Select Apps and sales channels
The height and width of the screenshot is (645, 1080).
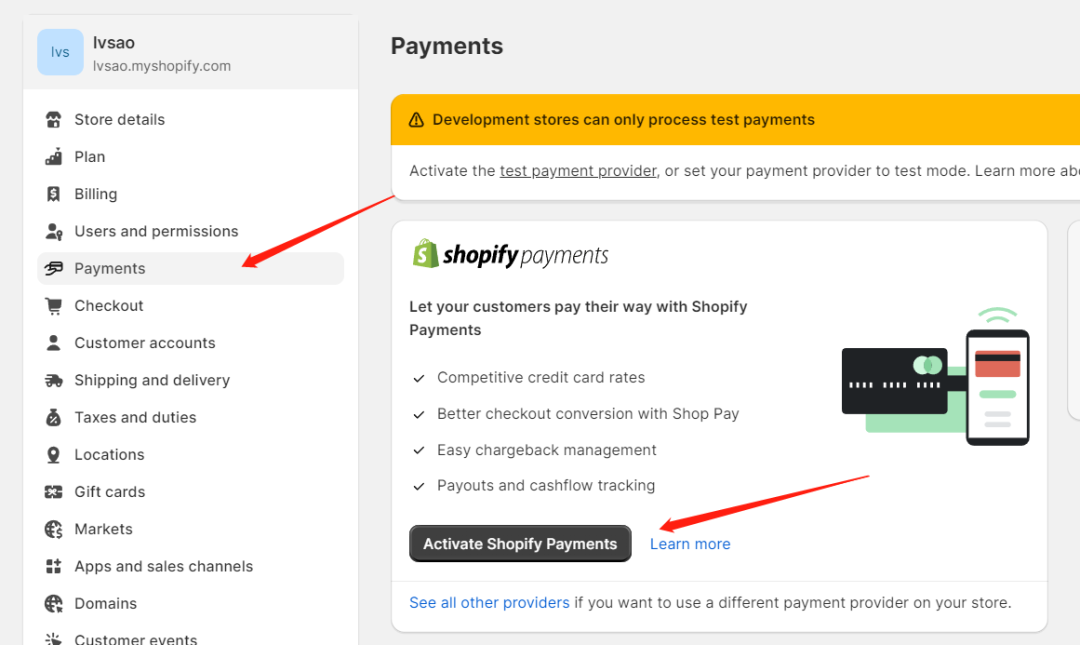tap(163, 566)
